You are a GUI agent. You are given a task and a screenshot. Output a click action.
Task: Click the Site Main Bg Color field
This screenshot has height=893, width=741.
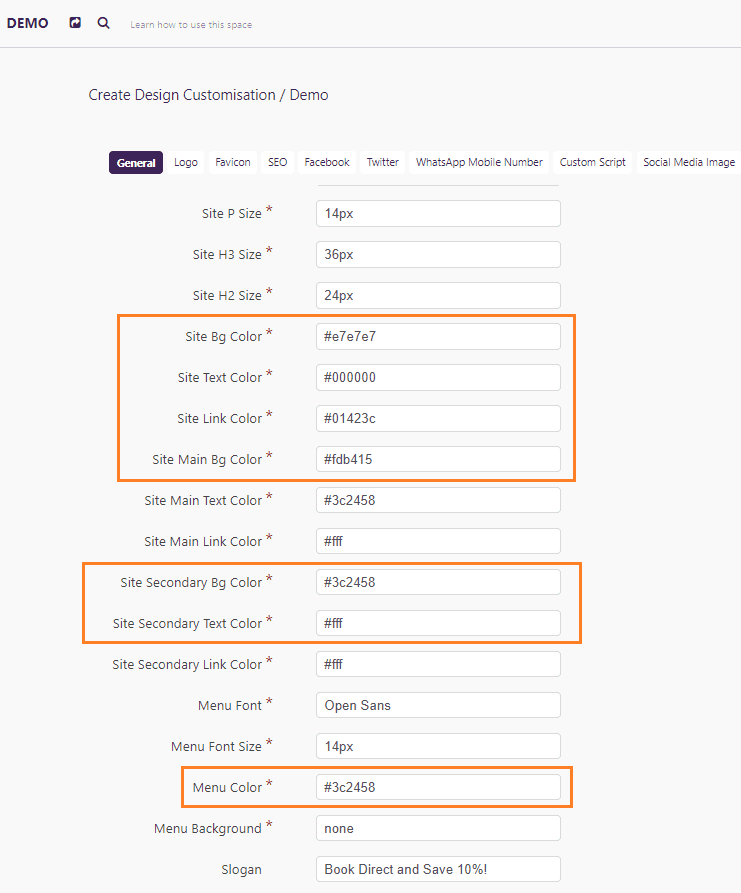tap(438, 460)
